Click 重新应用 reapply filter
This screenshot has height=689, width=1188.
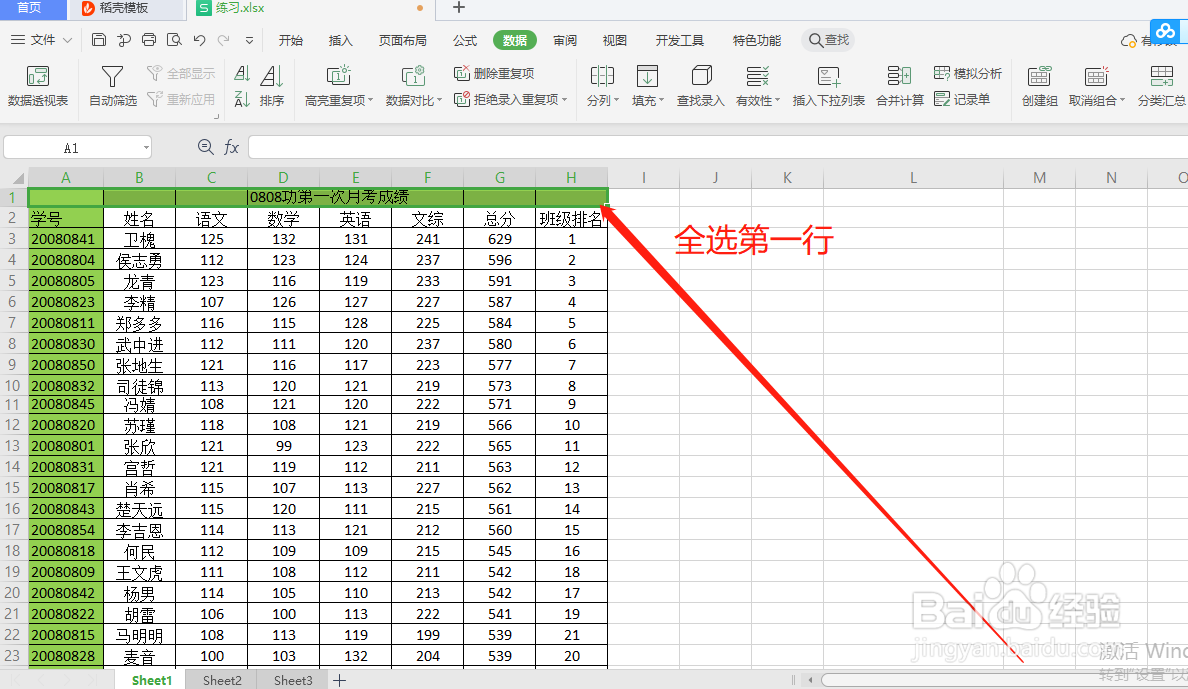tap(181, 99)
